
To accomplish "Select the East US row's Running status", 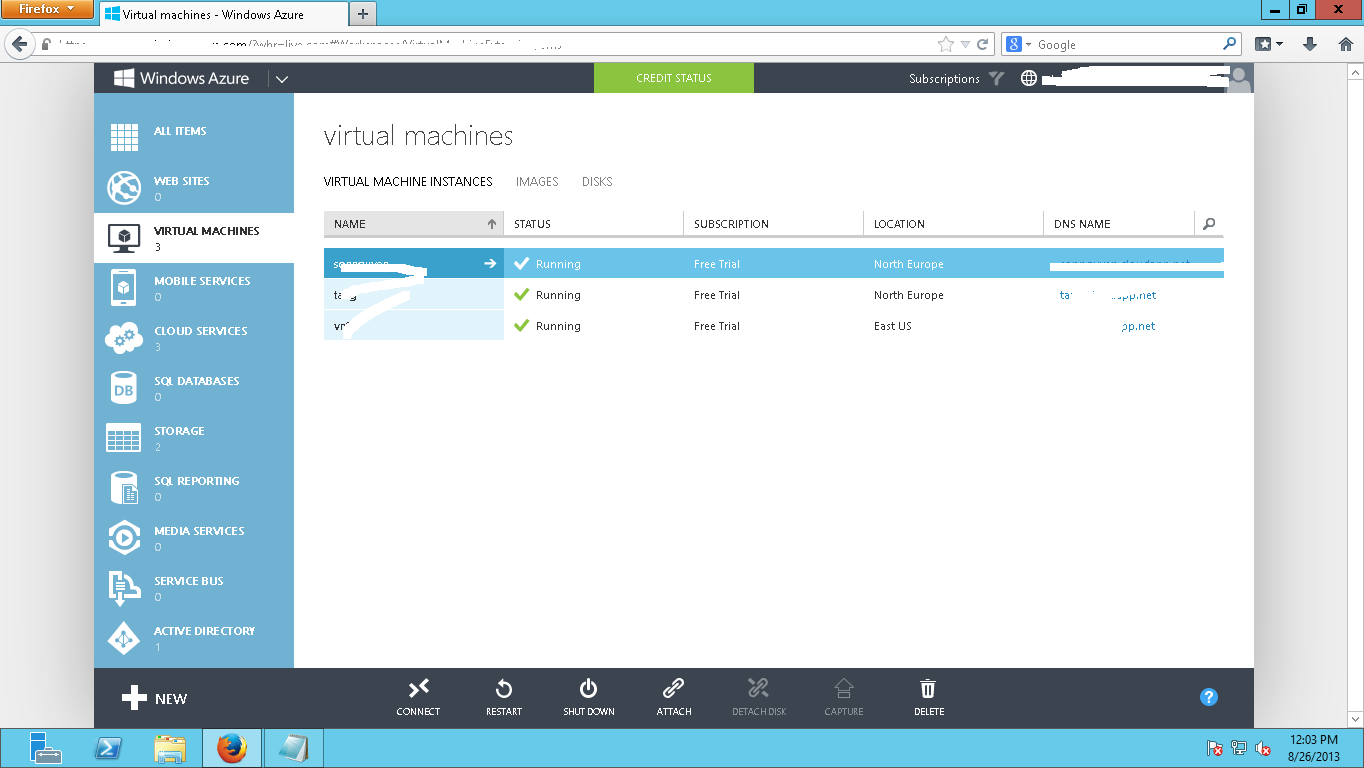I will click(547, 326).
